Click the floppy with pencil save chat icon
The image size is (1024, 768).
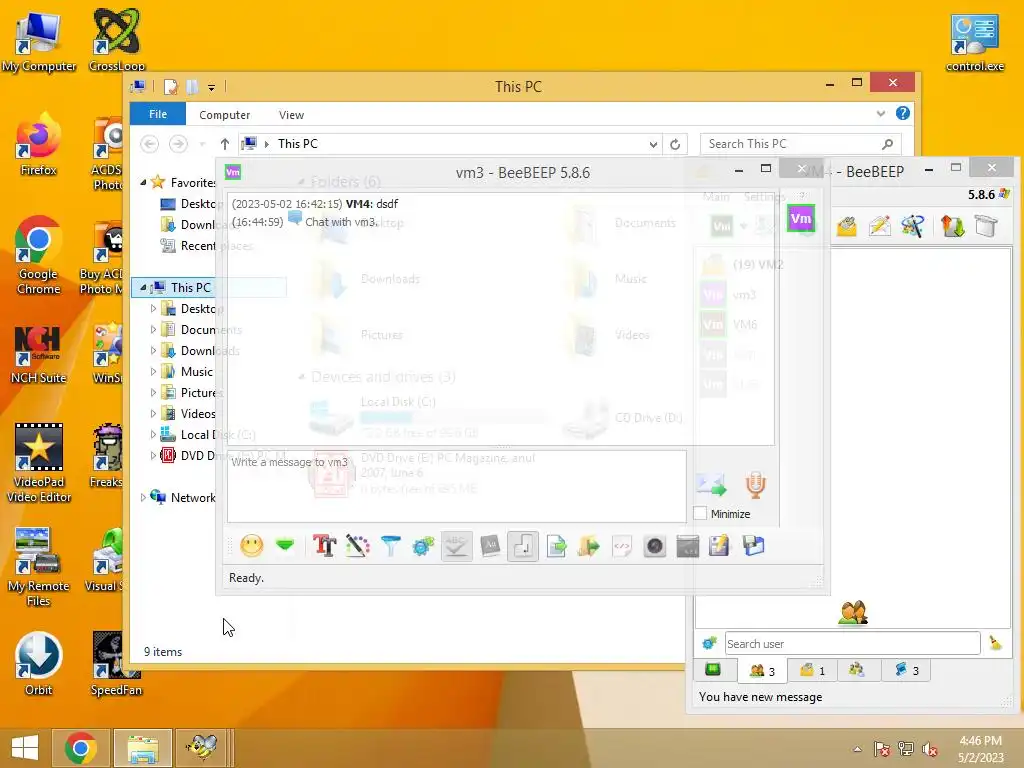(x=720, y=546)
